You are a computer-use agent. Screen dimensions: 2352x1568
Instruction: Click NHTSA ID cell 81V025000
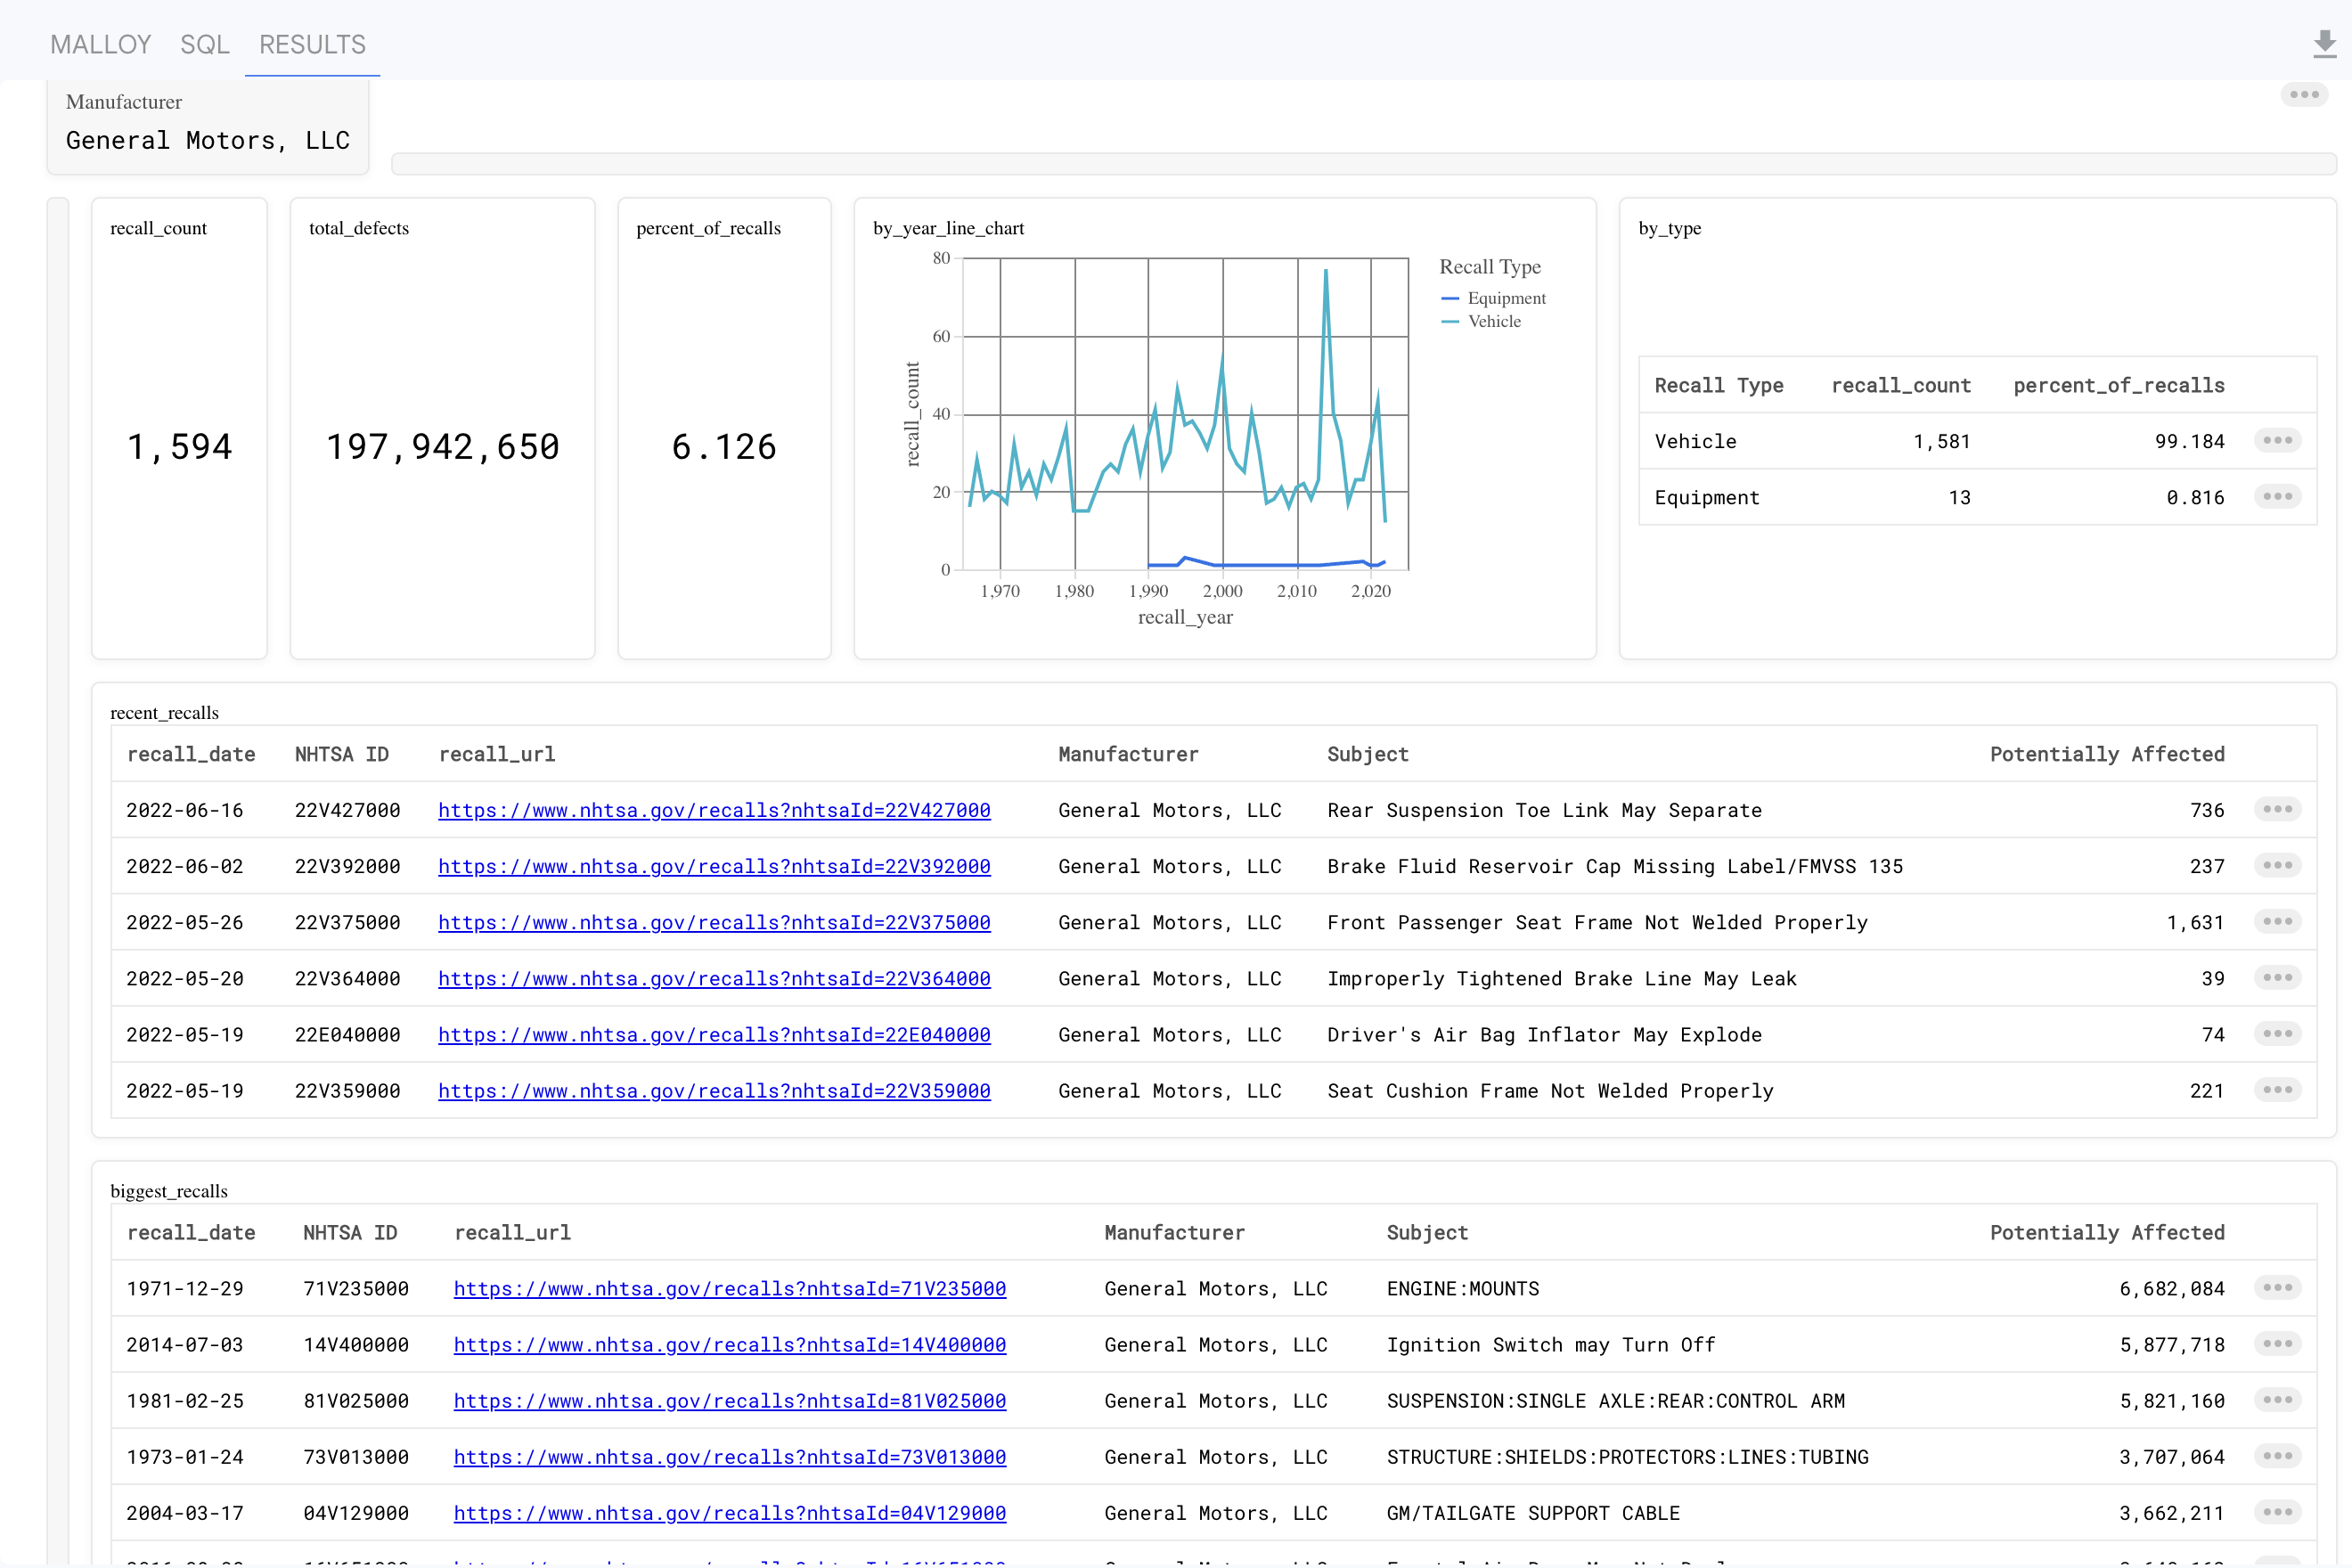click(356, 1400)
